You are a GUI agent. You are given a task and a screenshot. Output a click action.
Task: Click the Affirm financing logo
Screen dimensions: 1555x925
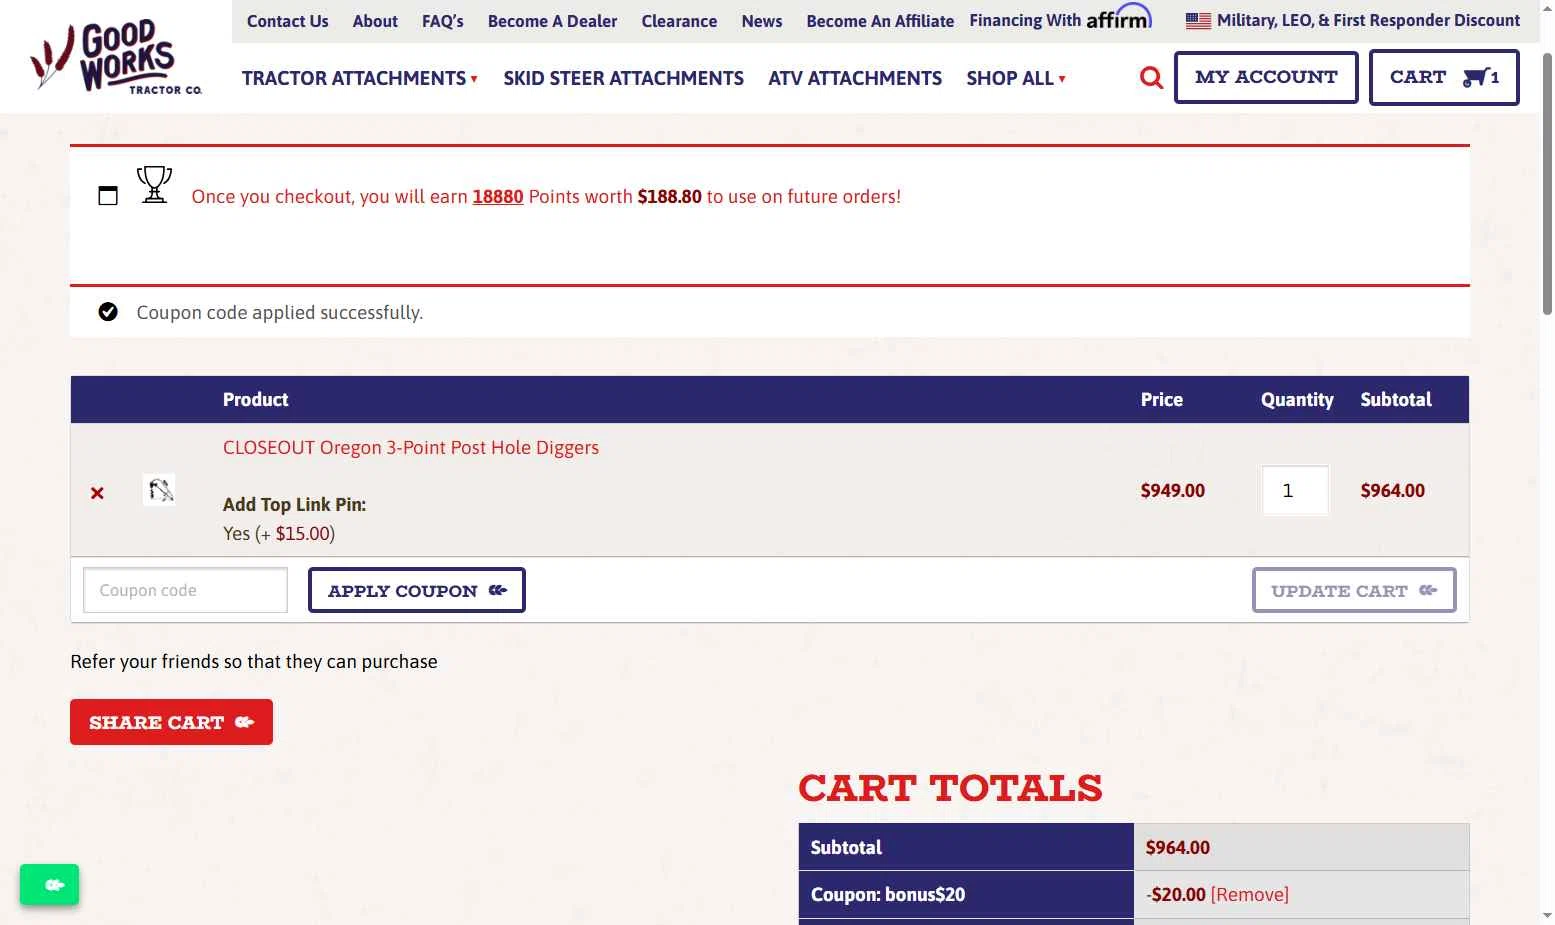[1119, 18]
